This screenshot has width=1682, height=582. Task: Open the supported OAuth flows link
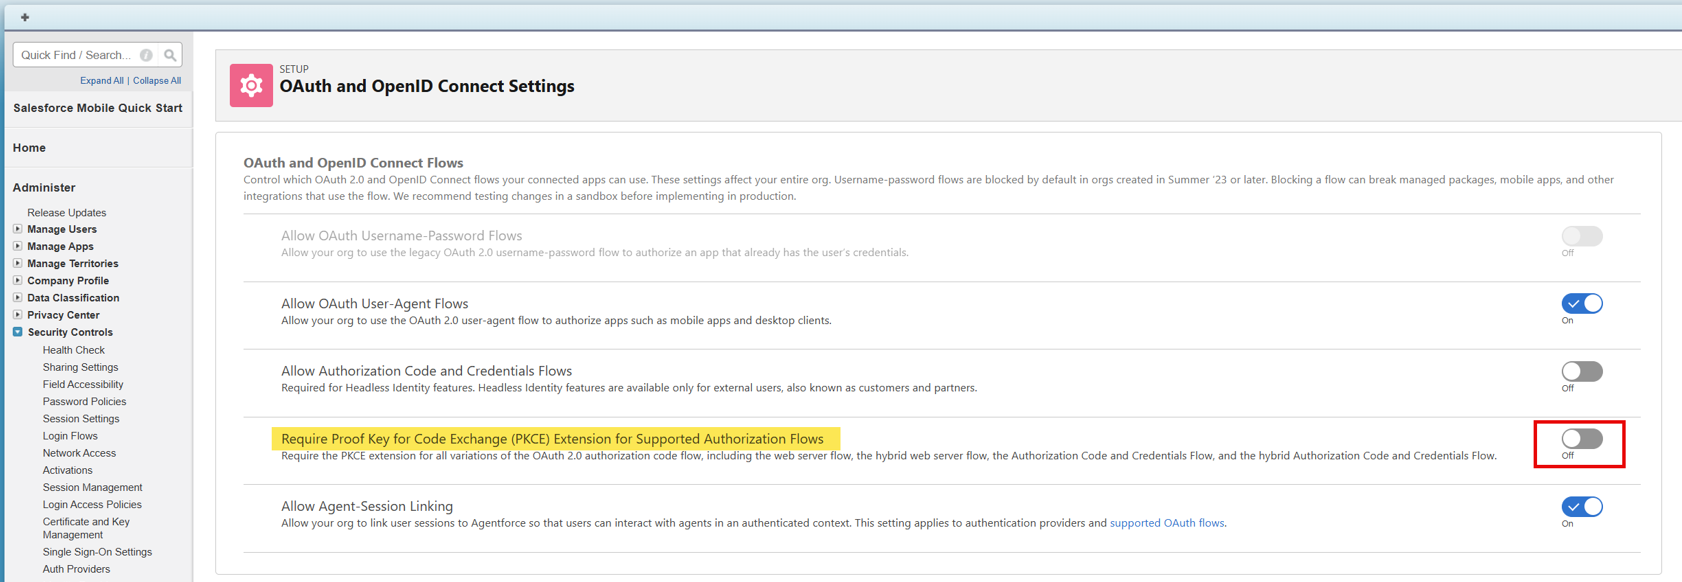(1167, 523)
